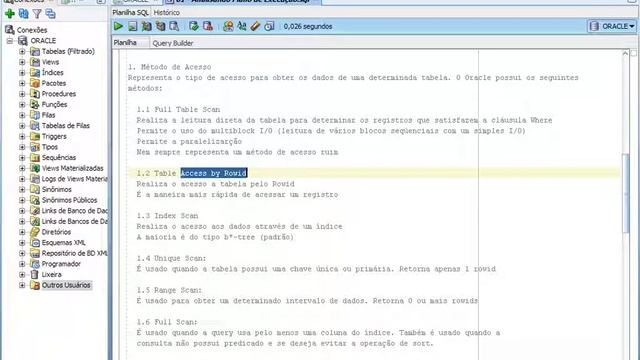Expand the Sequências tree node

tap(22, 158)
